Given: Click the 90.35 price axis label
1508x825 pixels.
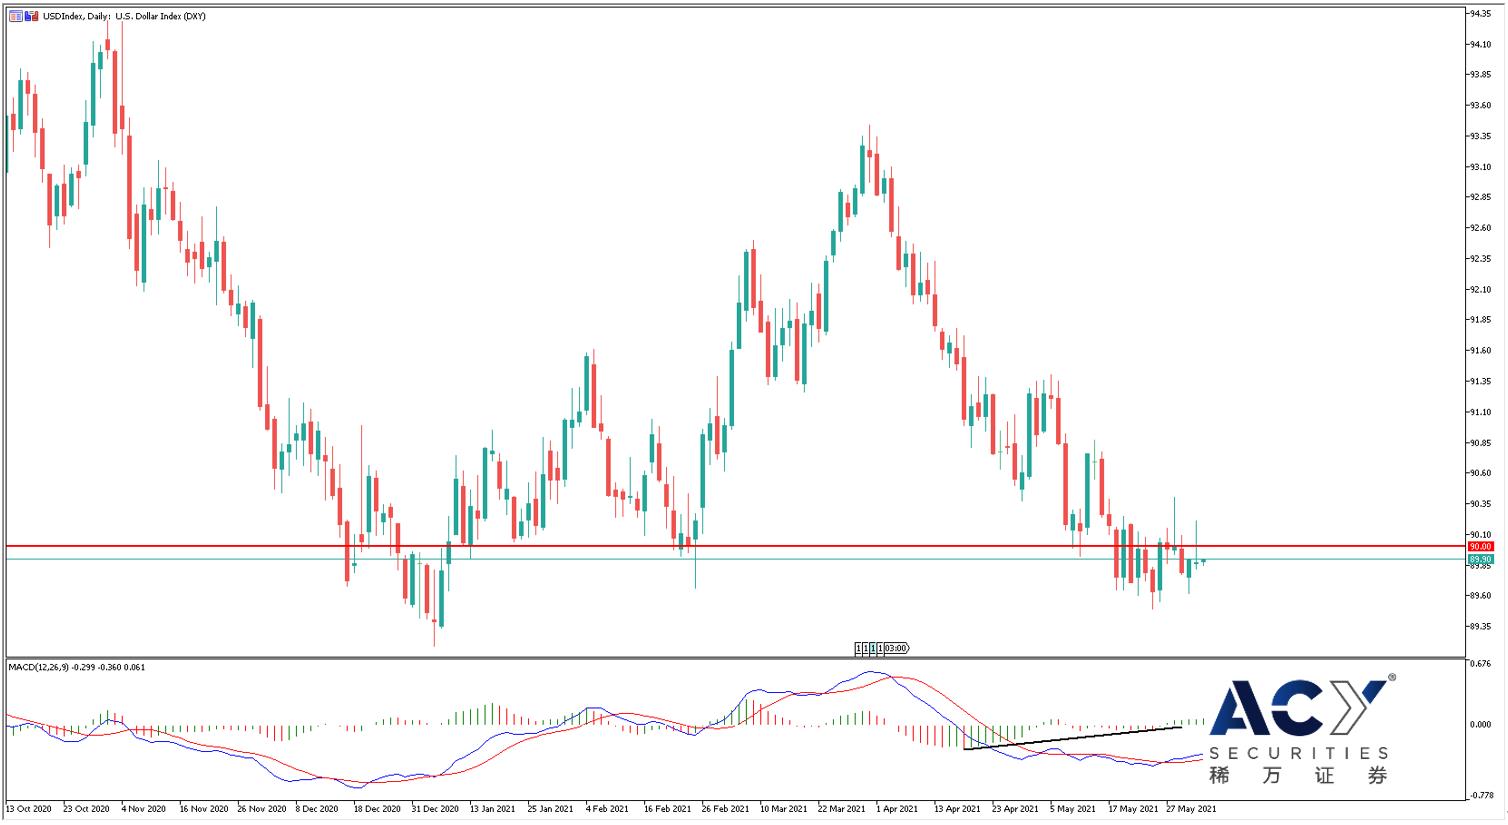Looking at the screenshot, I should 1481,504.
